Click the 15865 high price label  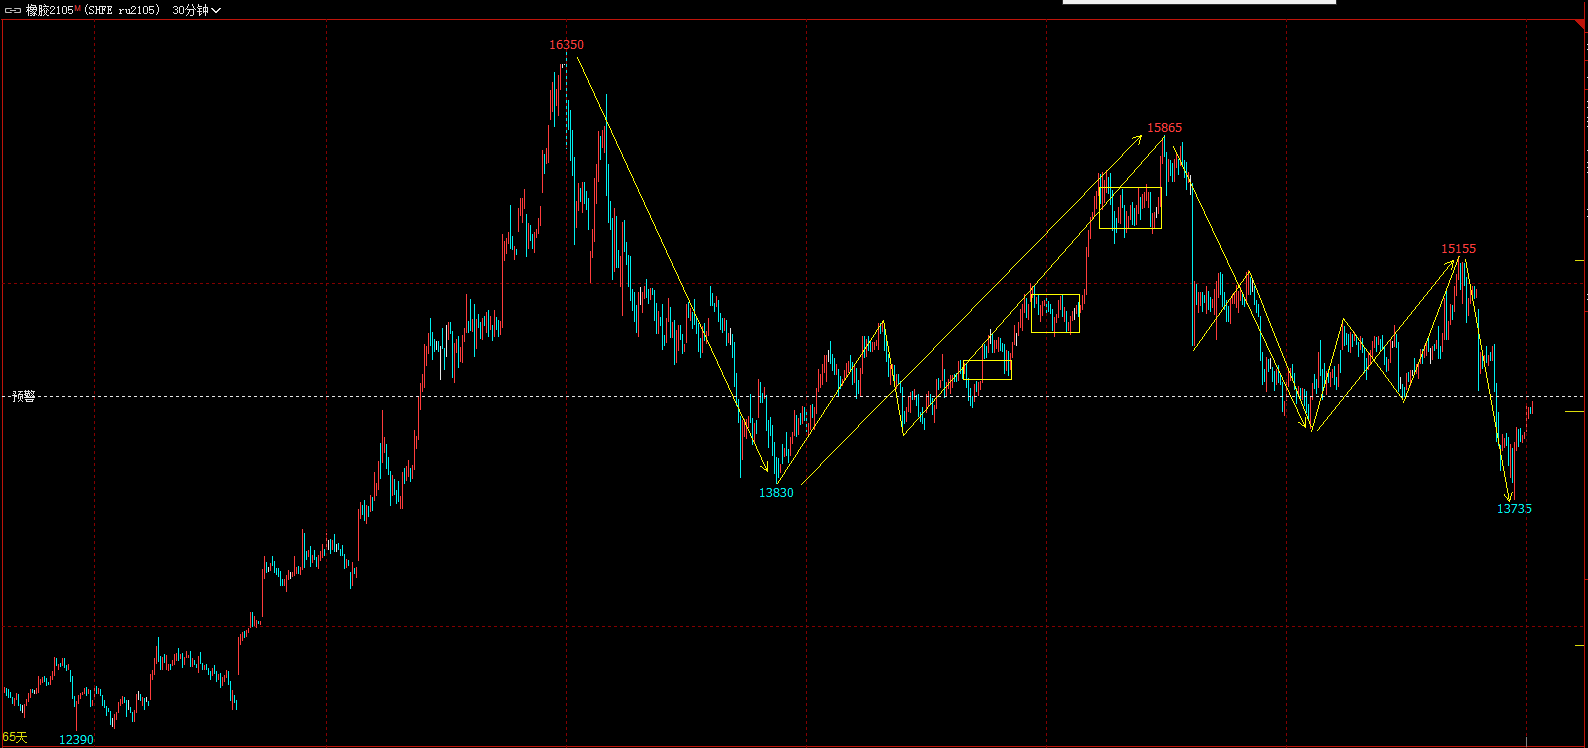1164,128
